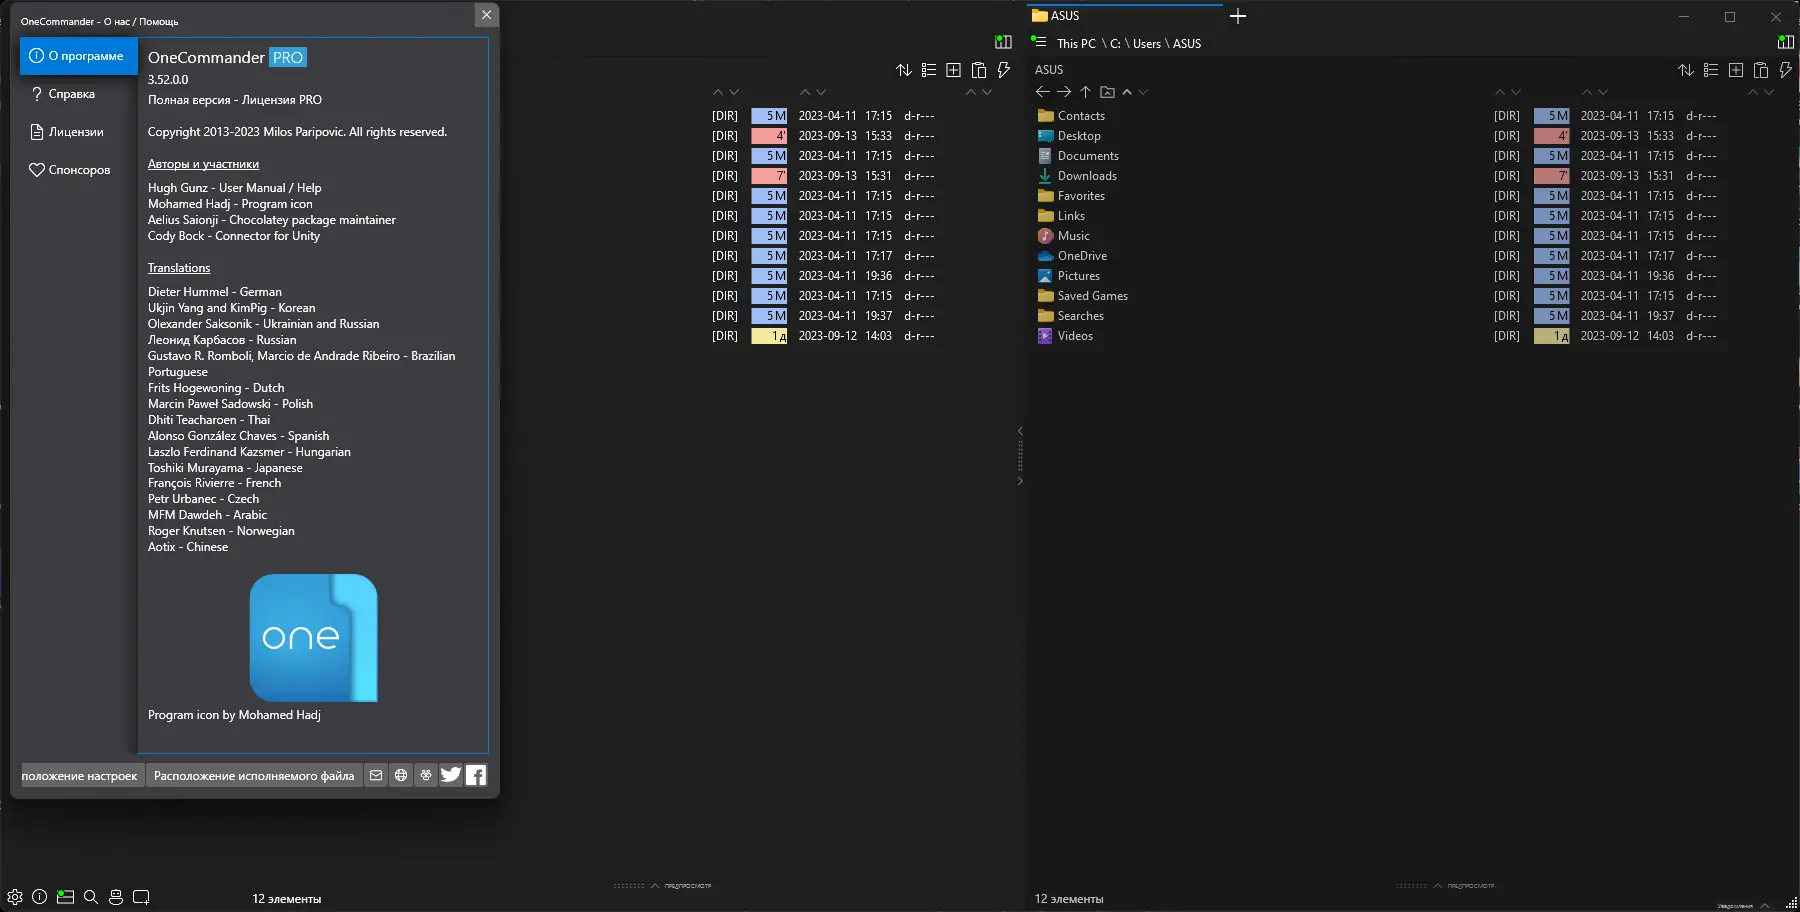Screen dimensions: 1800x912
Task: Toggle the right pane column layout icon with green dot
Action: pos(1786,42)
